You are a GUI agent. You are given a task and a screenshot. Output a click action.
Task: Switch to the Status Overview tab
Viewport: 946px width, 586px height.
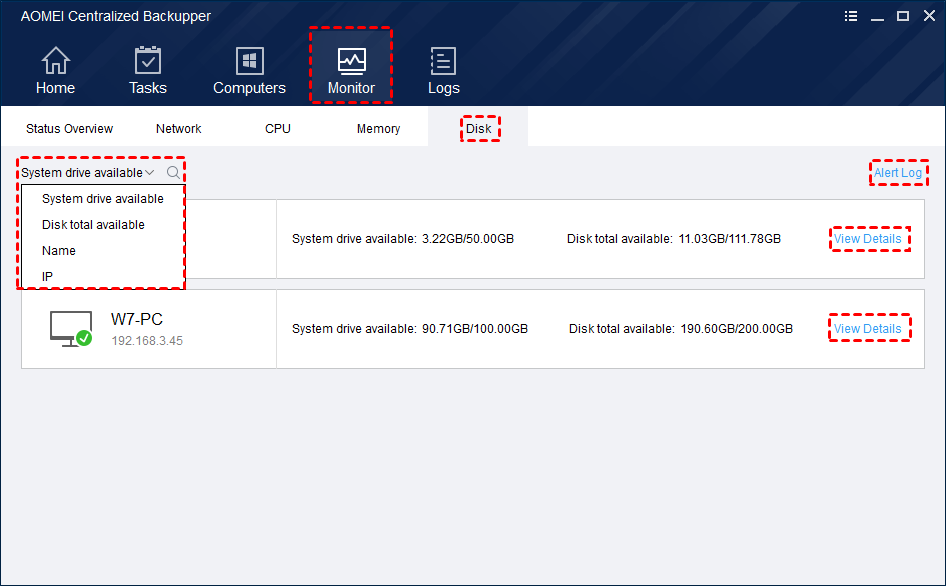click(x=69, y=129)
